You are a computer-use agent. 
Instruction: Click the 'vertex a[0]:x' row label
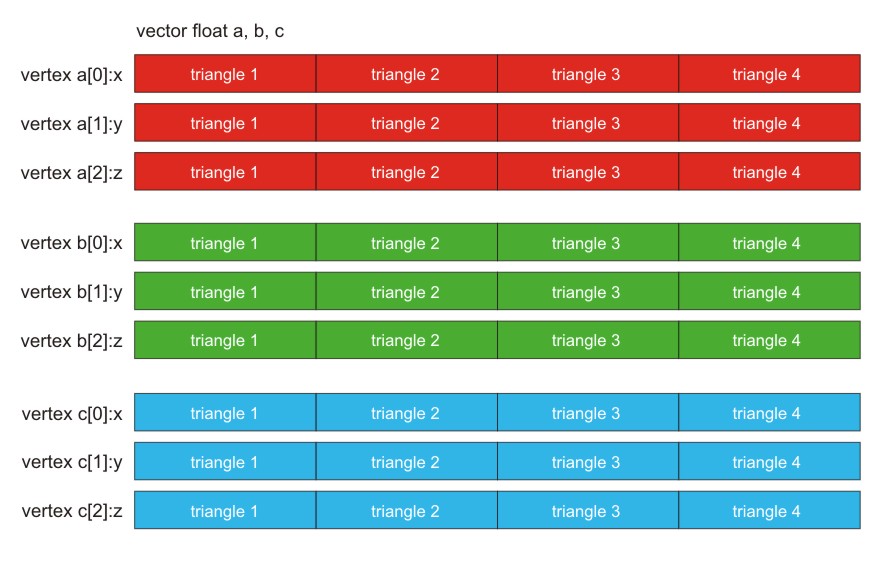(71, 75)
